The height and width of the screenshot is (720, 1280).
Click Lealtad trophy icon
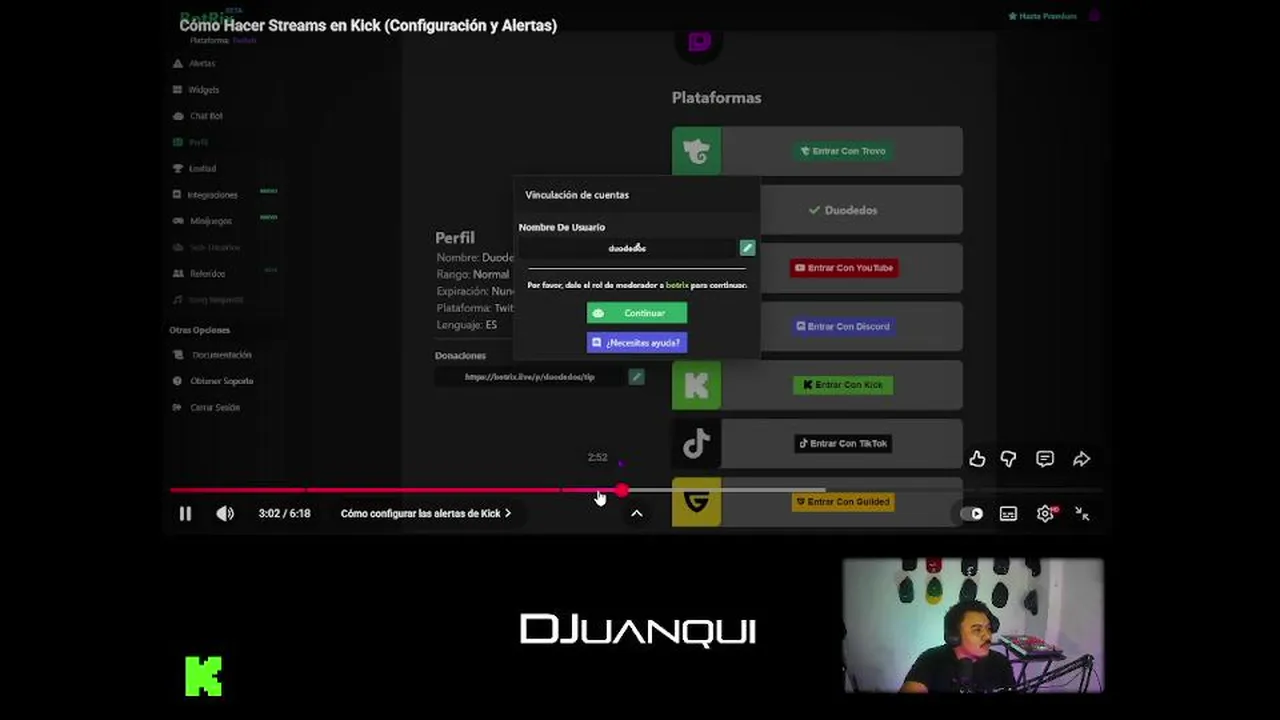click(x=177, y=168)
